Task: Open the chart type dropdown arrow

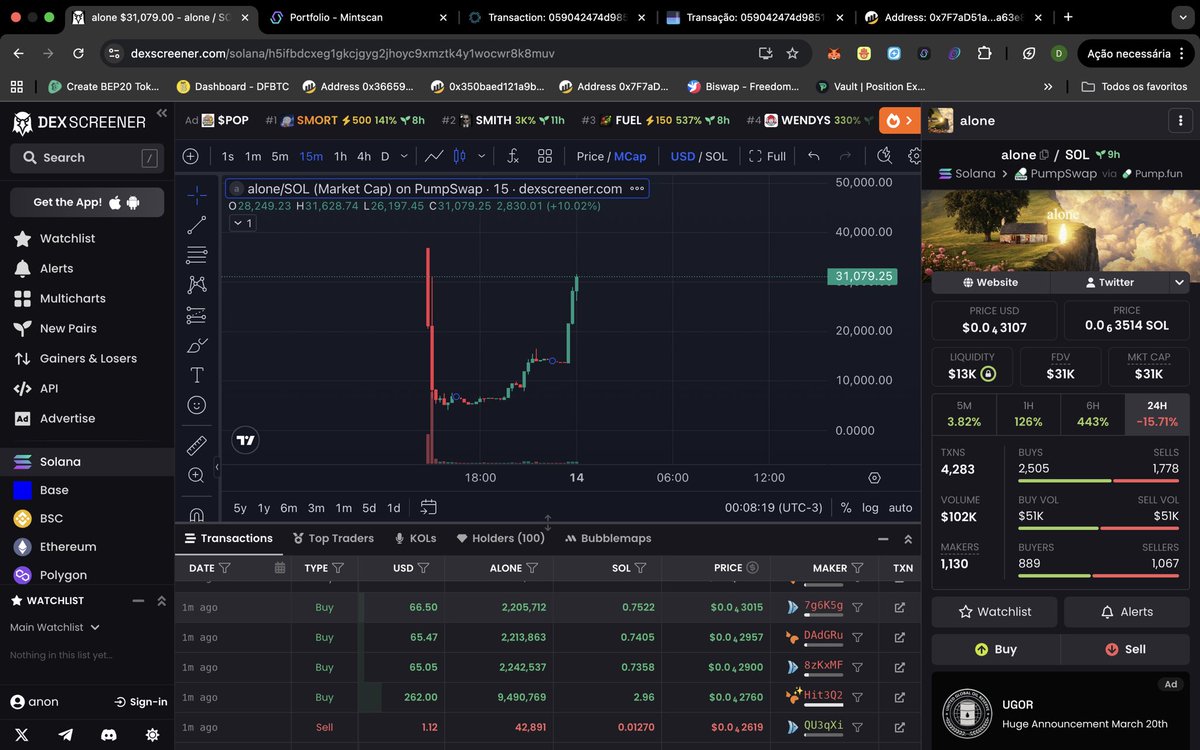Action: click(482, 156)
